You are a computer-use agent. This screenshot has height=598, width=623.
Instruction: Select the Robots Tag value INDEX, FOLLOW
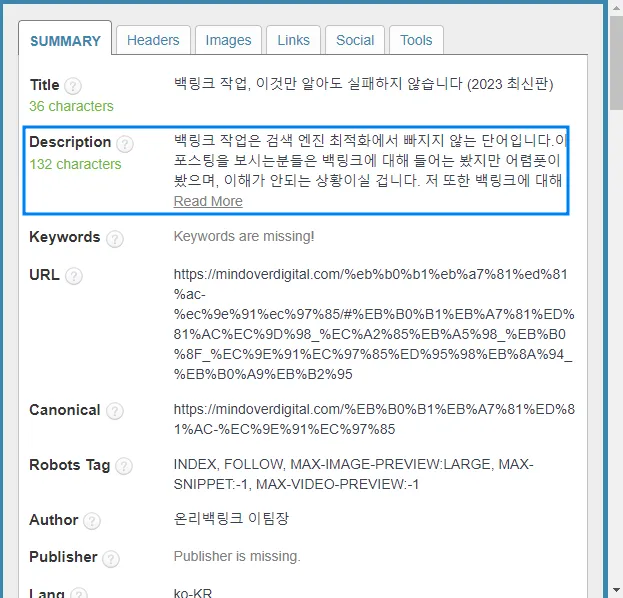pos(353,474)
